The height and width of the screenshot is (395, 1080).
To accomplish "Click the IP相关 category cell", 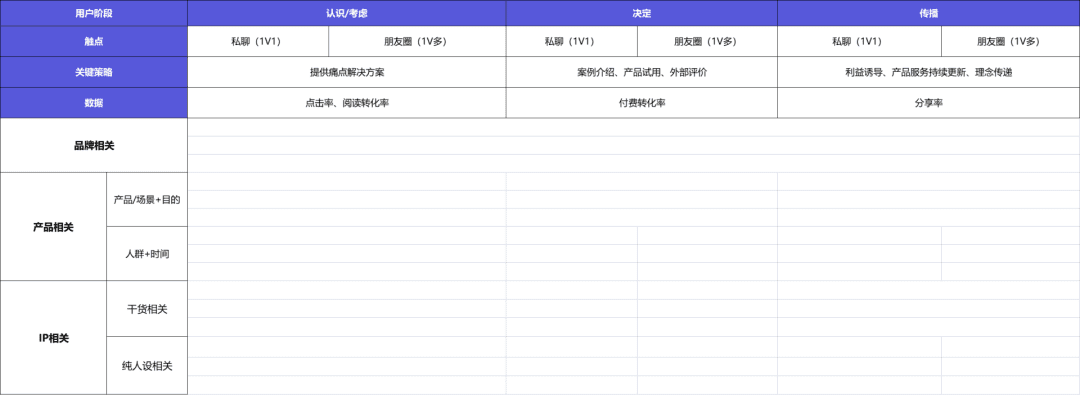I will [53, 338].
